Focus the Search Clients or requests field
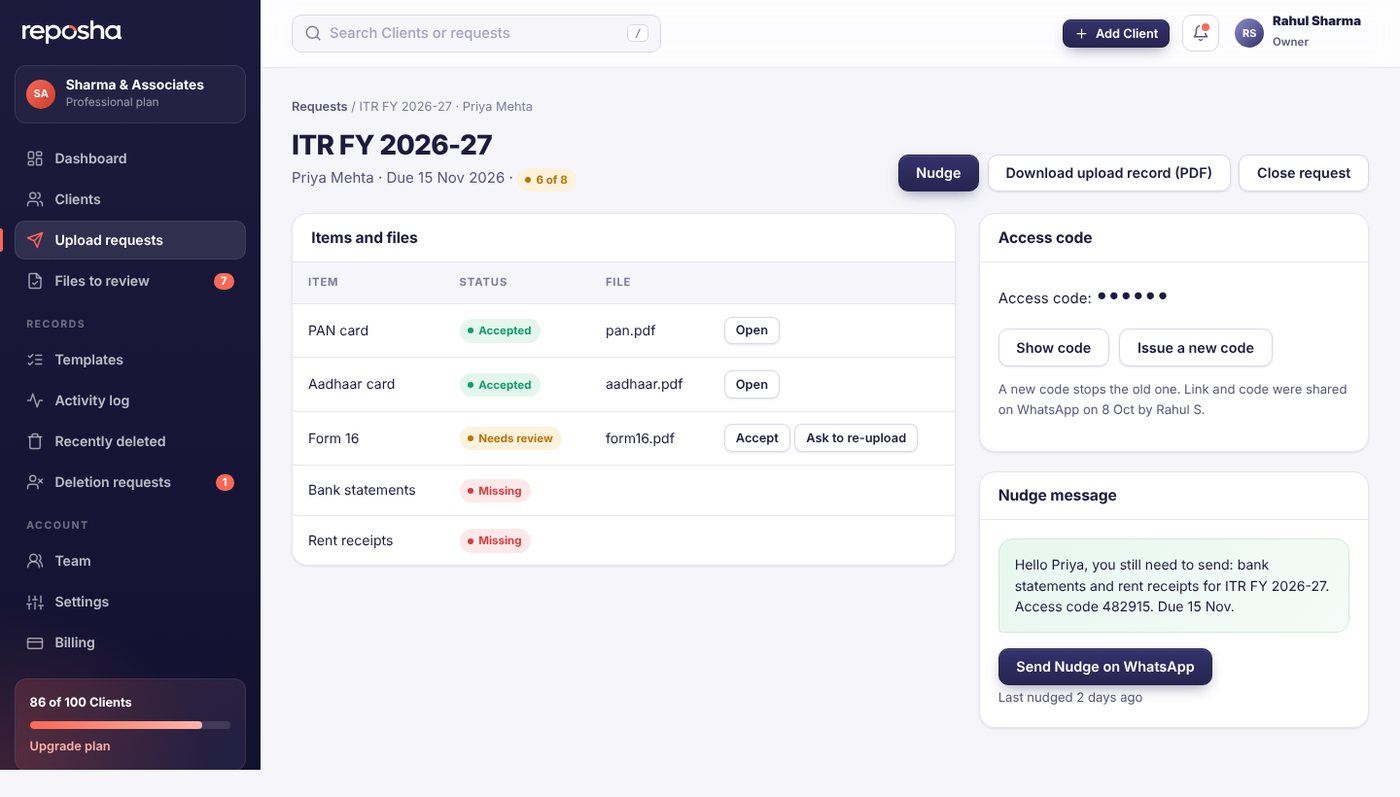The image size is (1400, 797). 476,33
